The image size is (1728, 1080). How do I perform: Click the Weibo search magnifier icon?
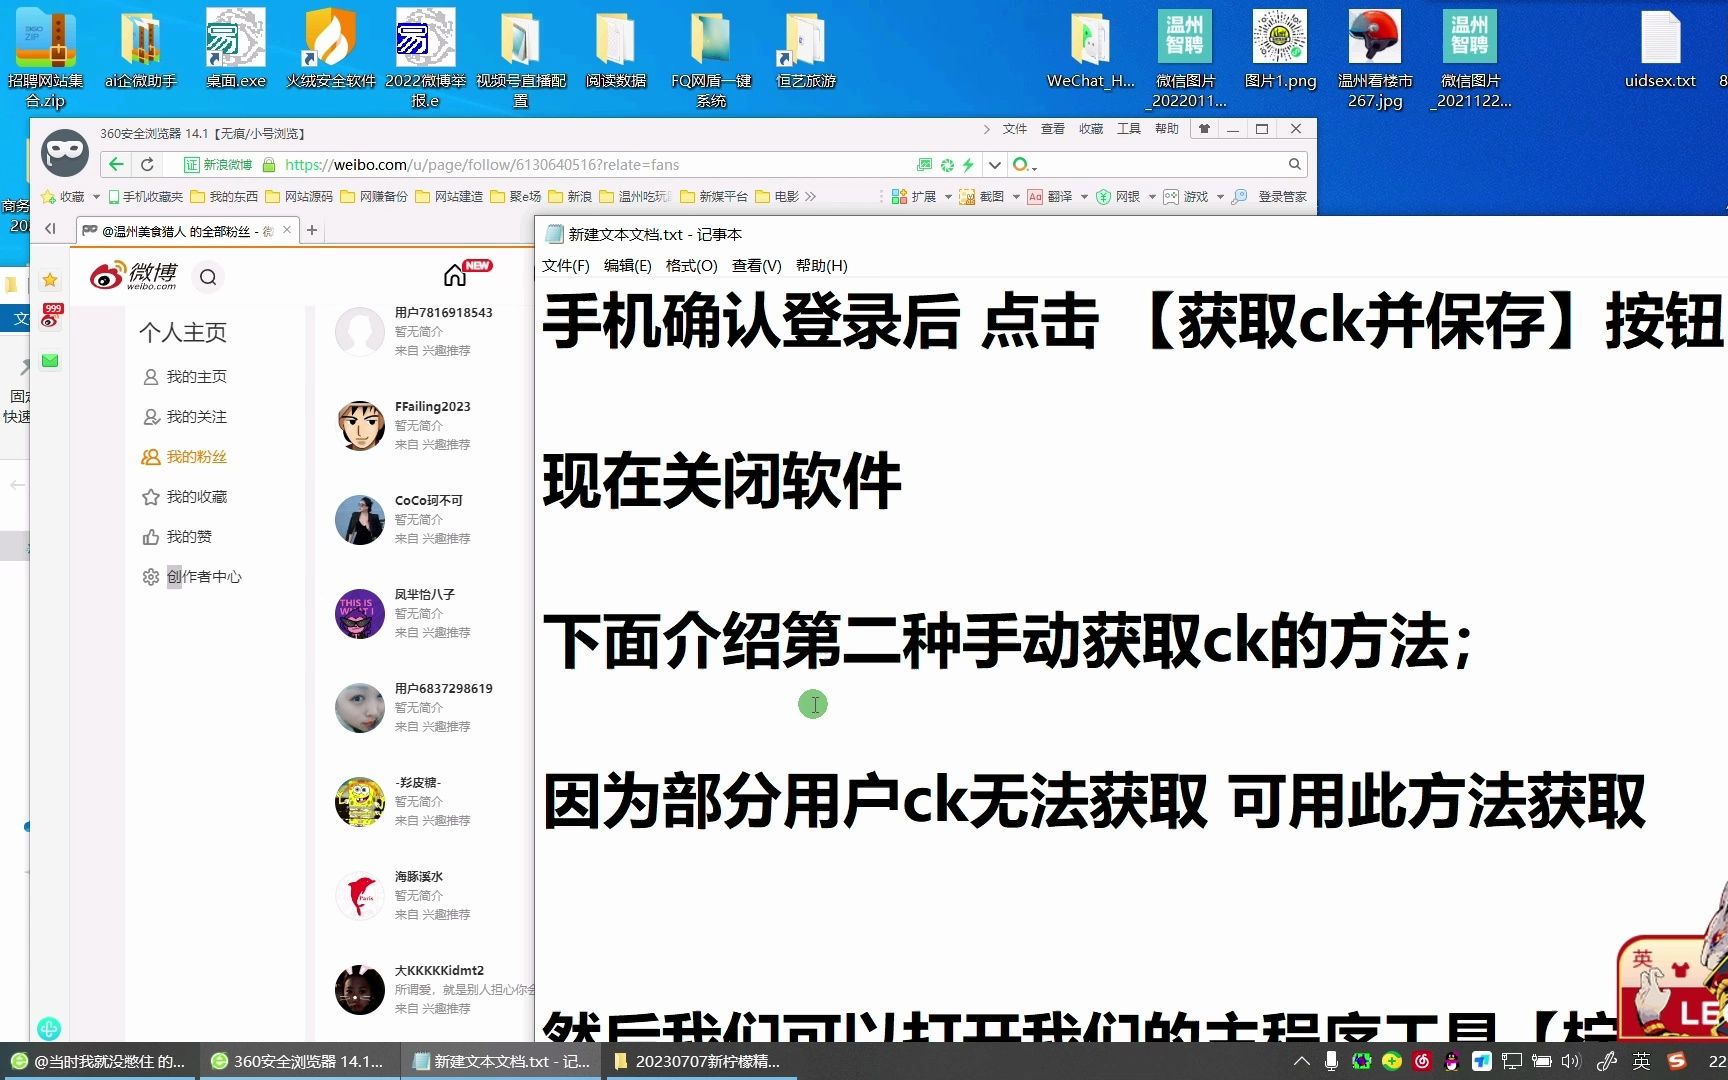(x=208, y=277)
